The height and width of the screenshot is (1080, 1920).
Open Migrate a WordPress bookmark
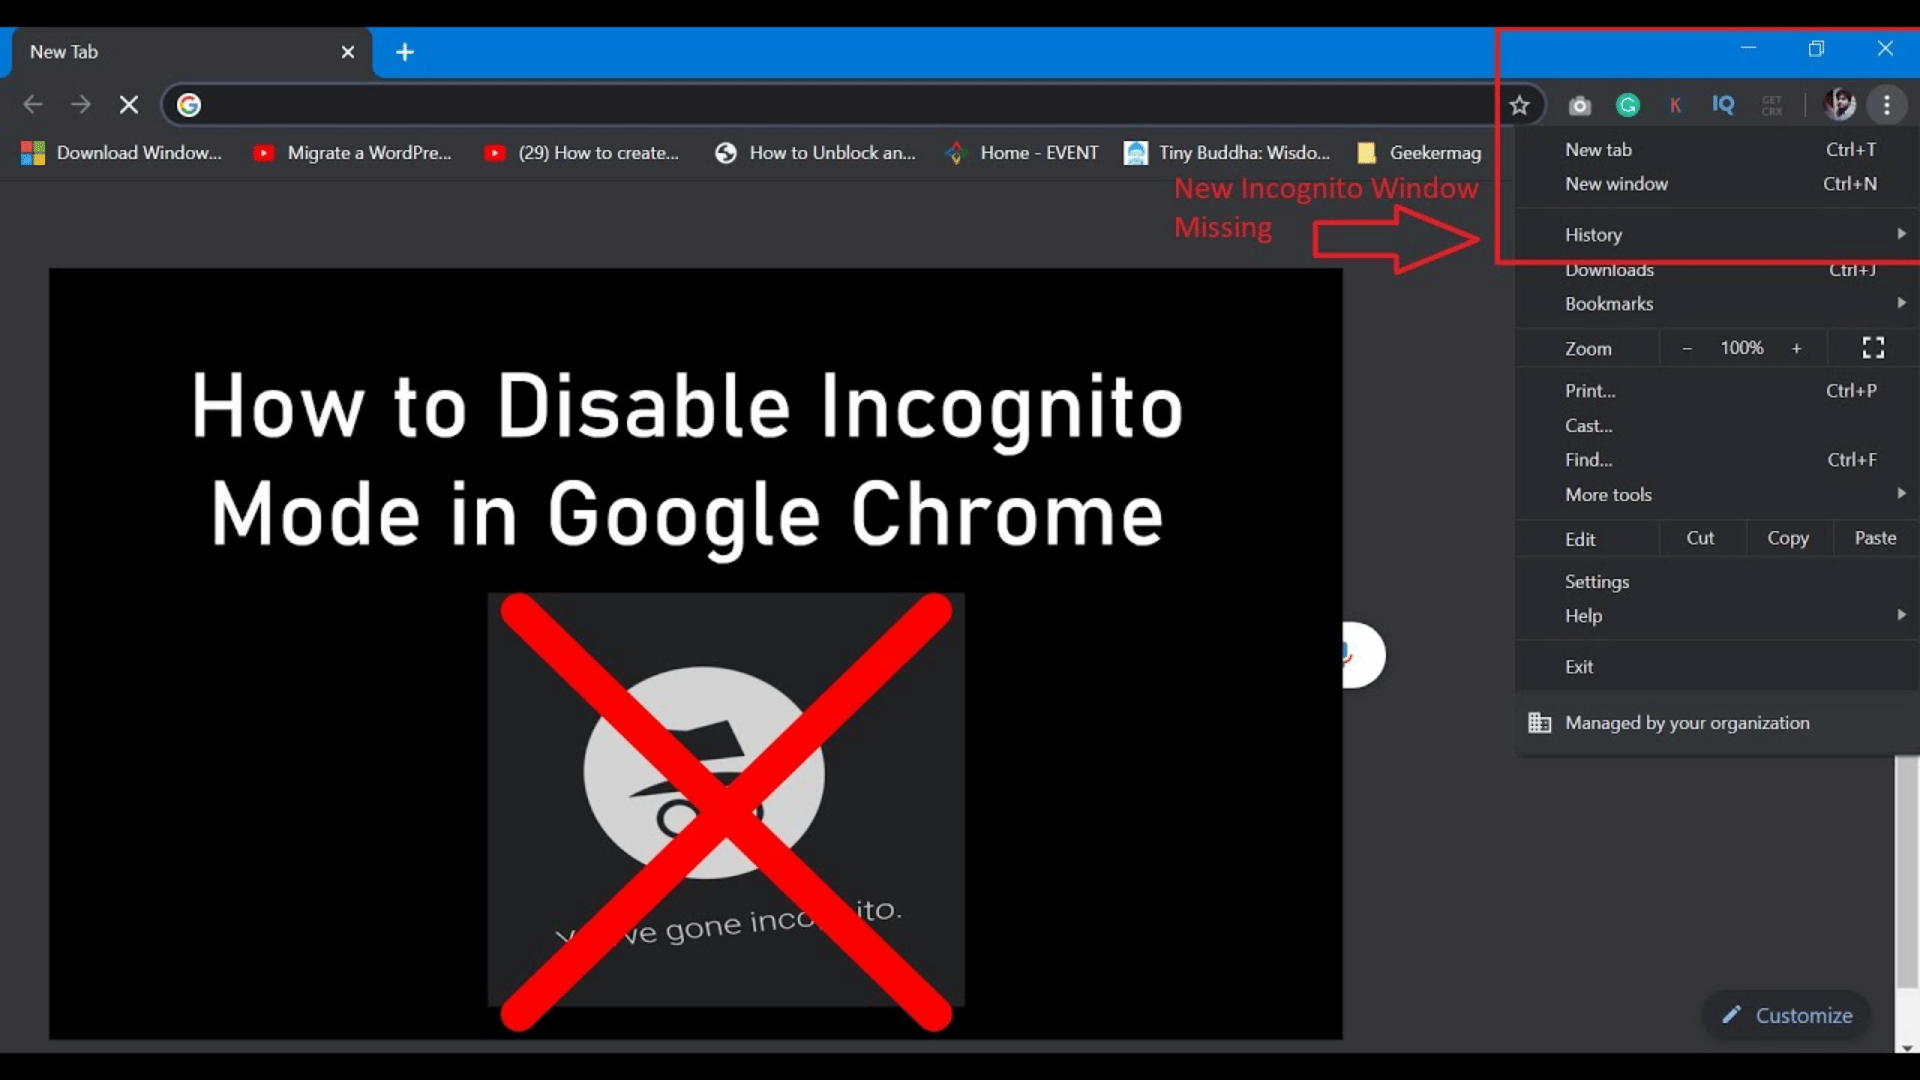tap(352, 153)
